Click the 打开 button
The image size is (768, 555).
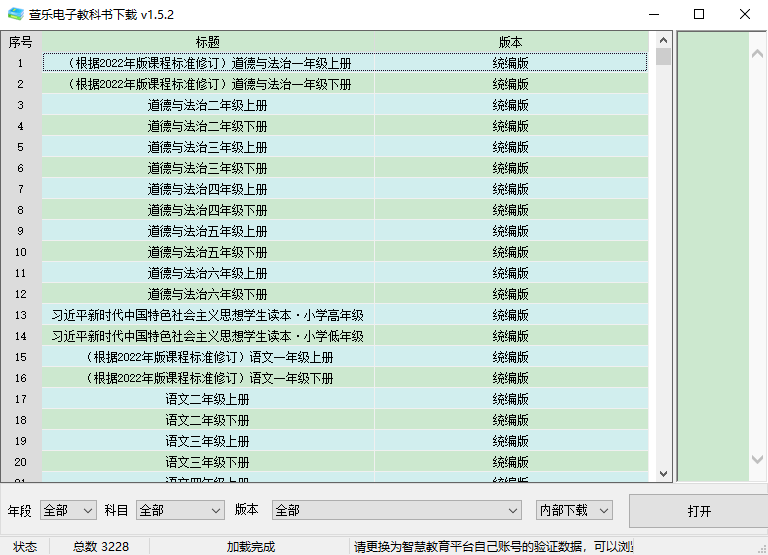pyautogui.click(x=698, y=511)
